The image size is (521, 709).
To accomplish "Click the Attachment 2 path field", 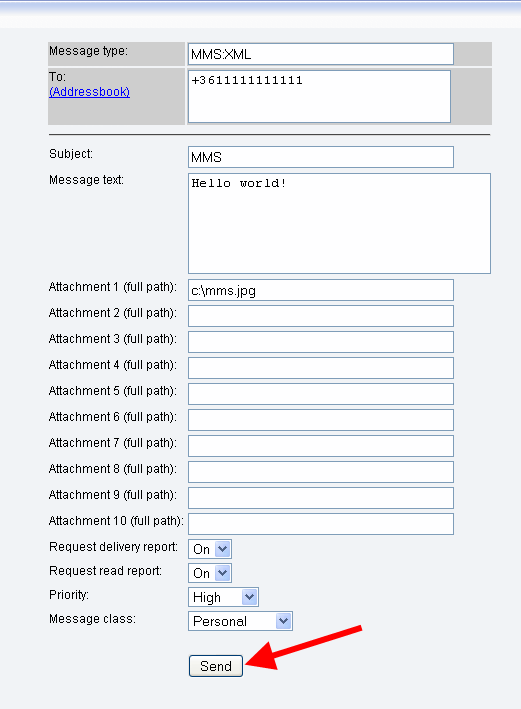I will click(x=321, y=316).
